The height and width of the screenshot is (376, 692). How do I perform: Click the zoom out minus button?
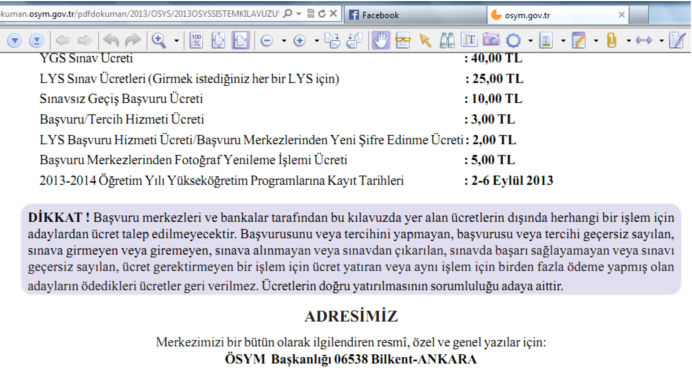click(267, 41)
